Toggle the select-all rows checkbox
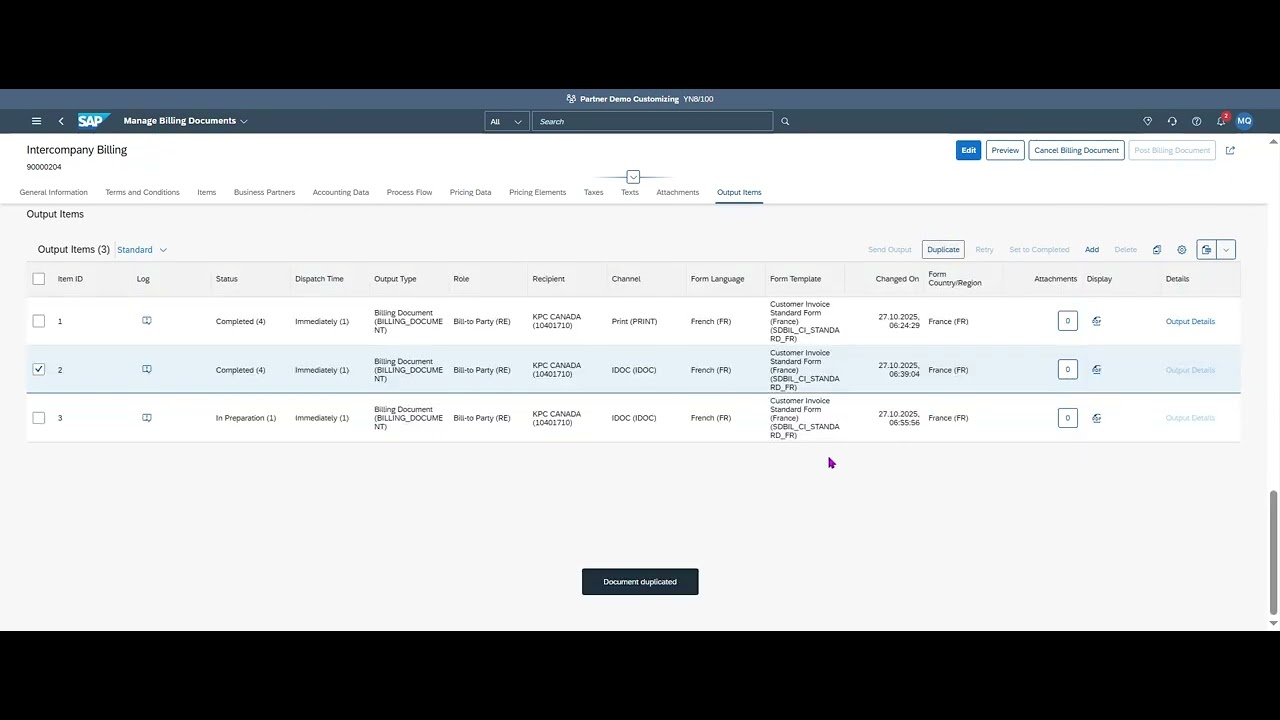Screen dimensions: 1280x720 pyautogui.click(x=39, y=279)
